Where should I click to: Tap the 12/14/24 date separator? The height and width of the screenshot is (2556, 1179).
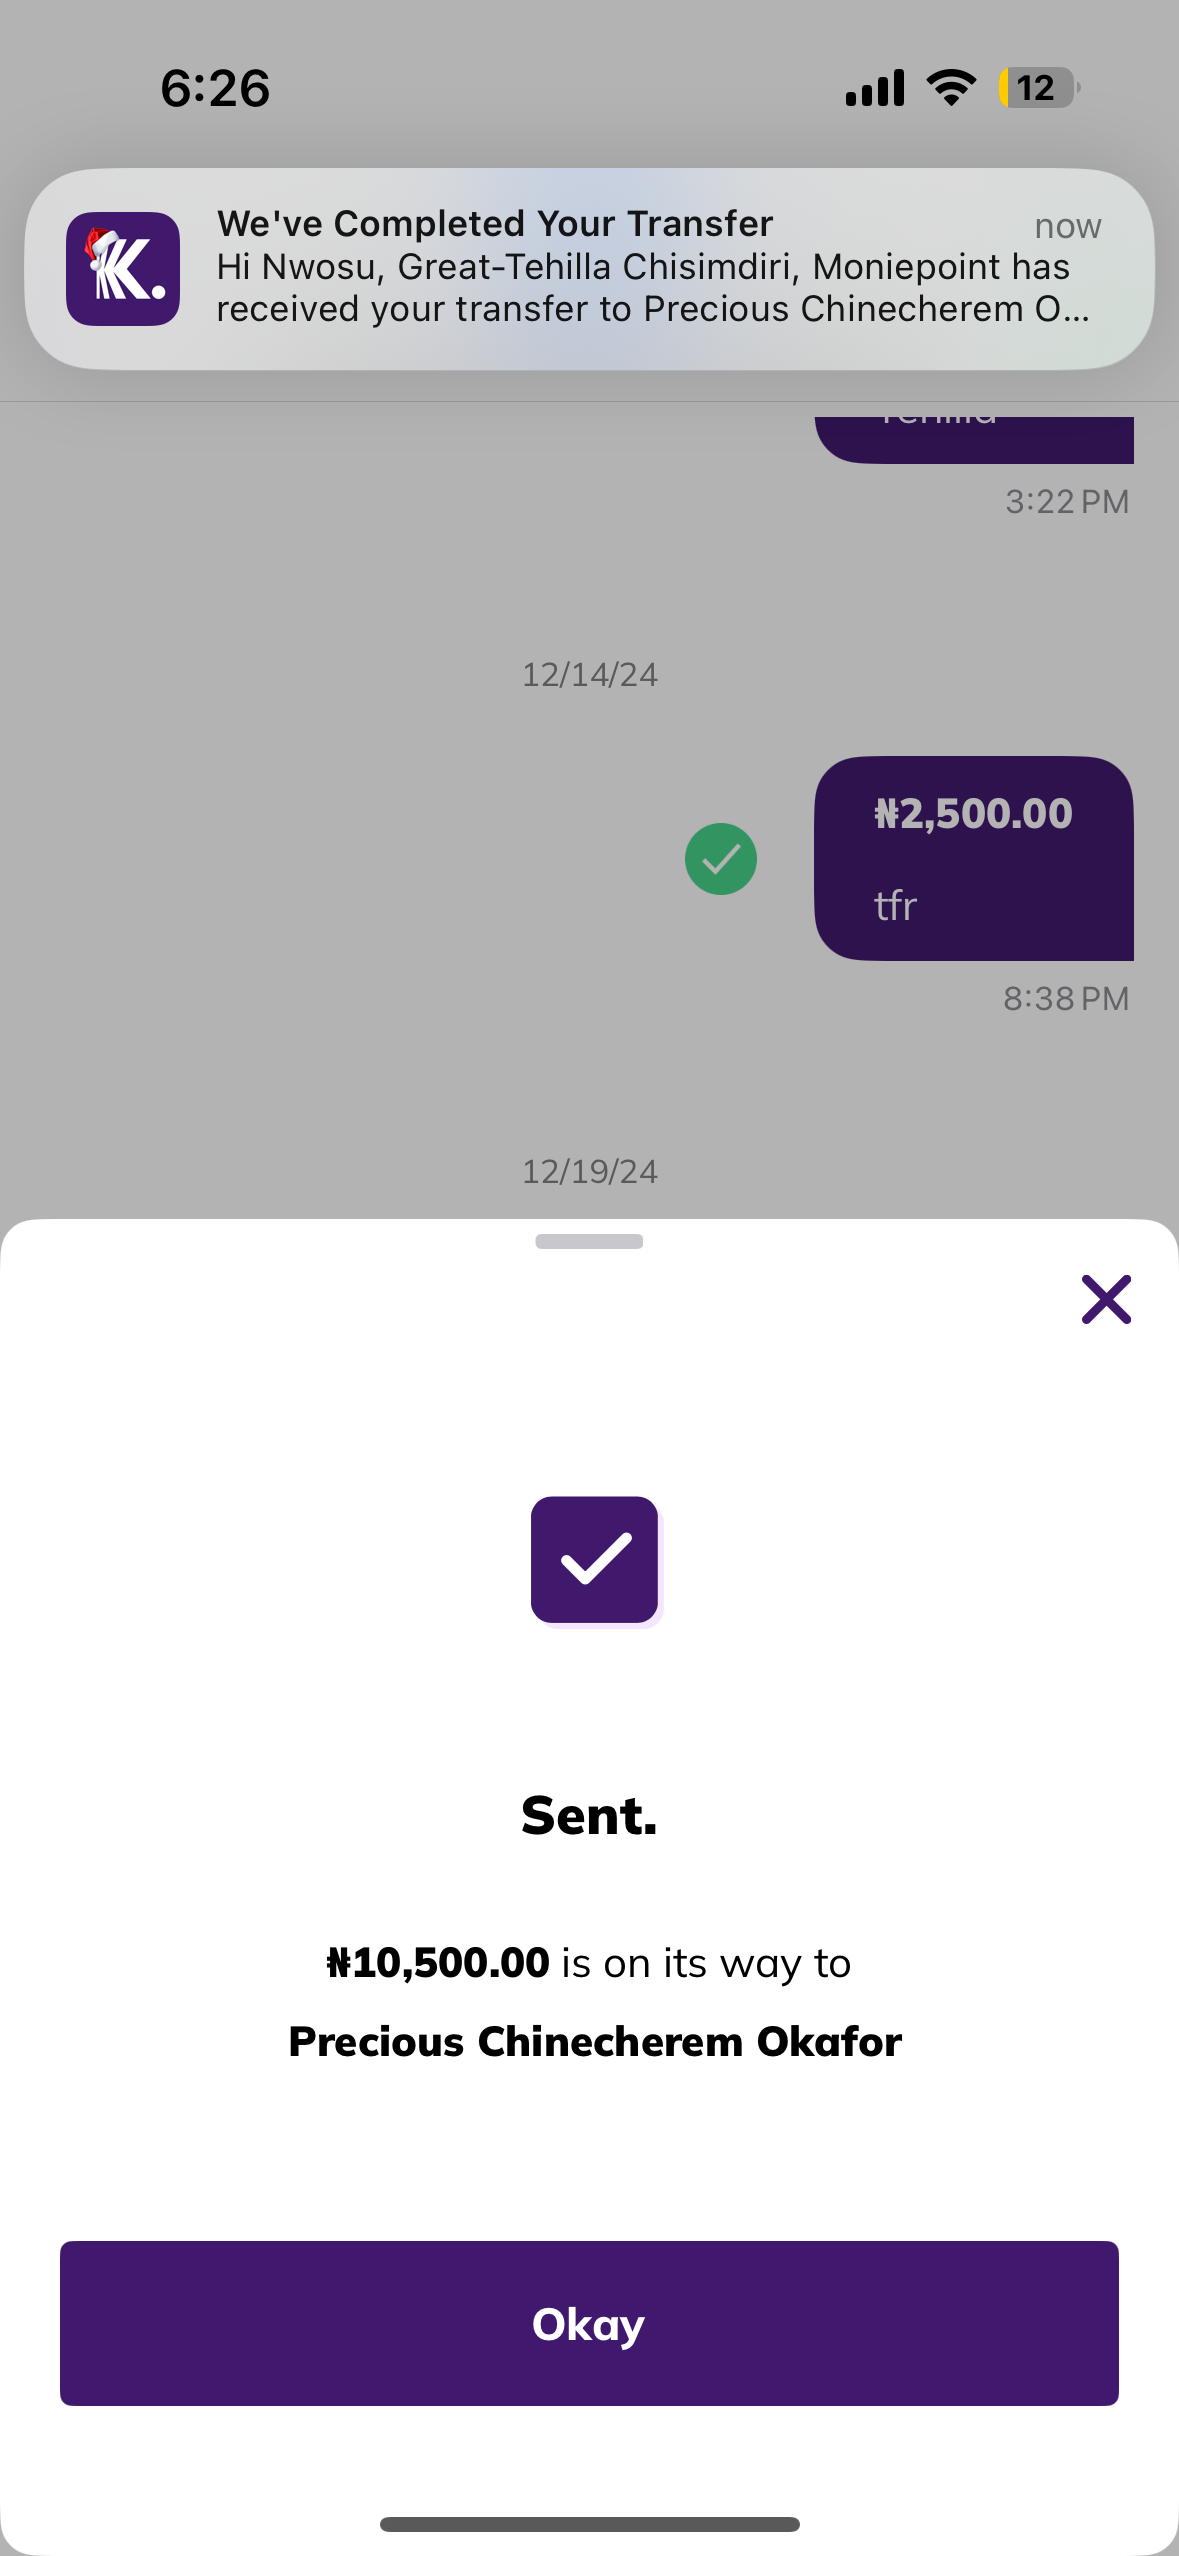[x=589, y=675]
